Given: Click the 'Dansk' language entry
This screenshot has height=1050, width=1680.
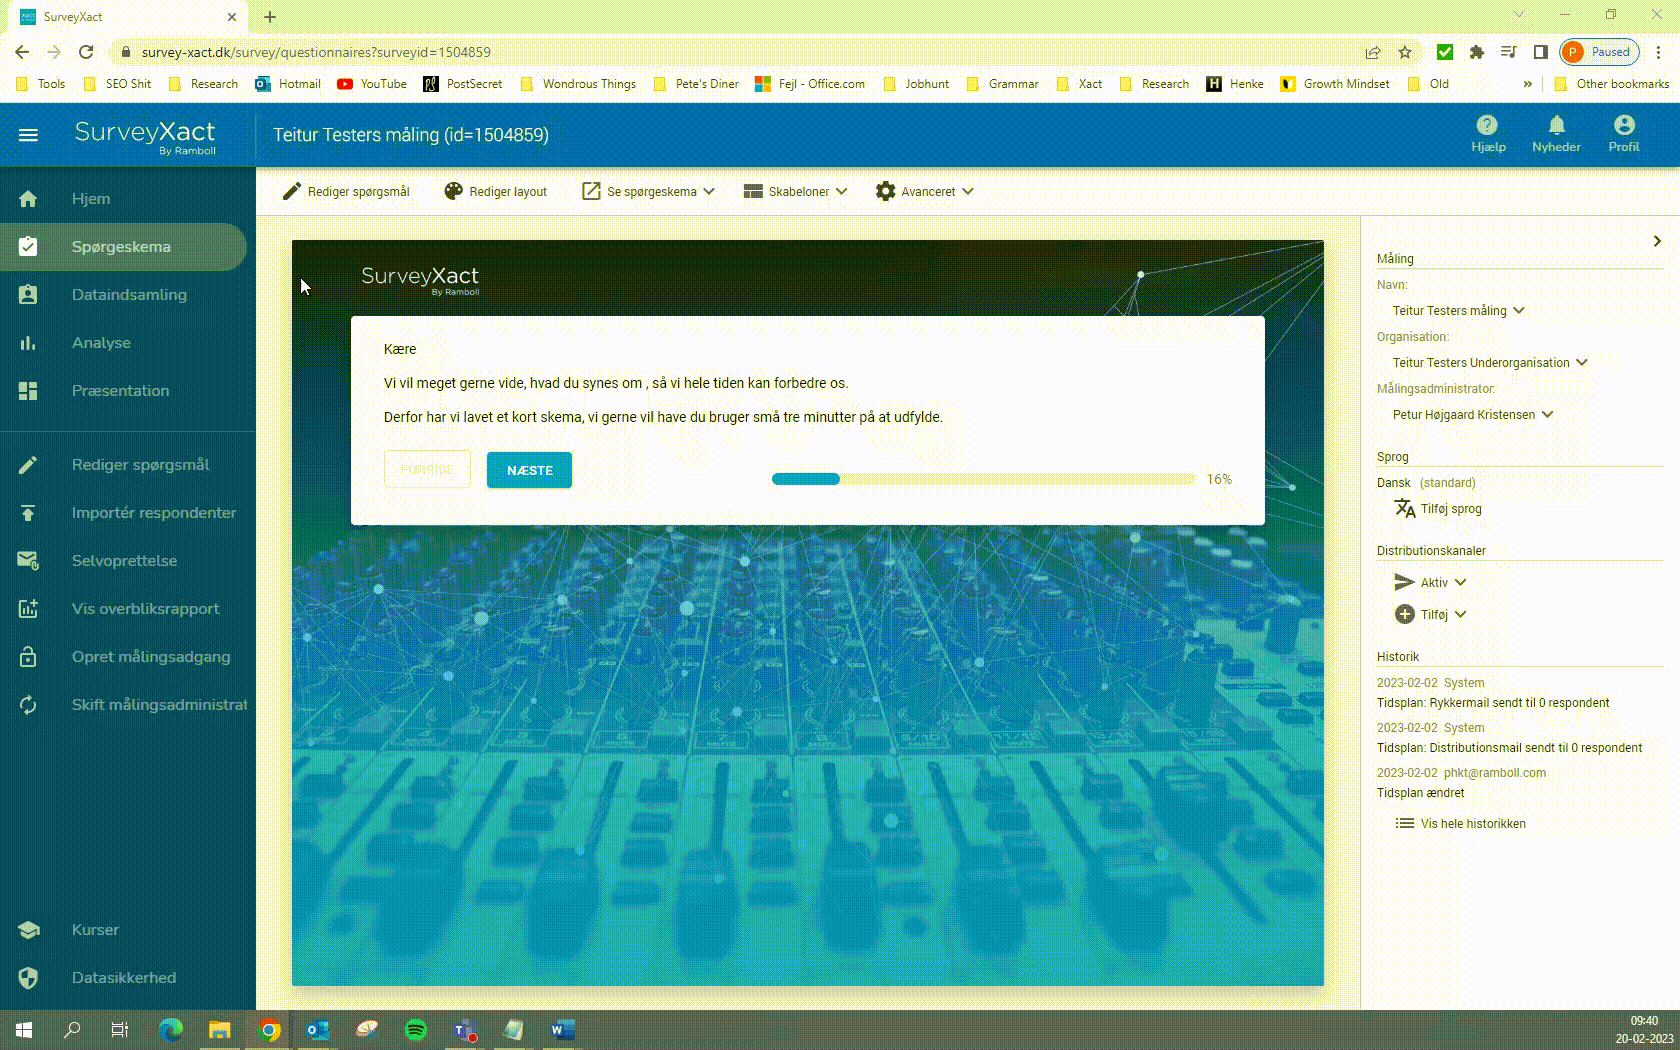Looking at the screenshot, I should point(1393,483).
